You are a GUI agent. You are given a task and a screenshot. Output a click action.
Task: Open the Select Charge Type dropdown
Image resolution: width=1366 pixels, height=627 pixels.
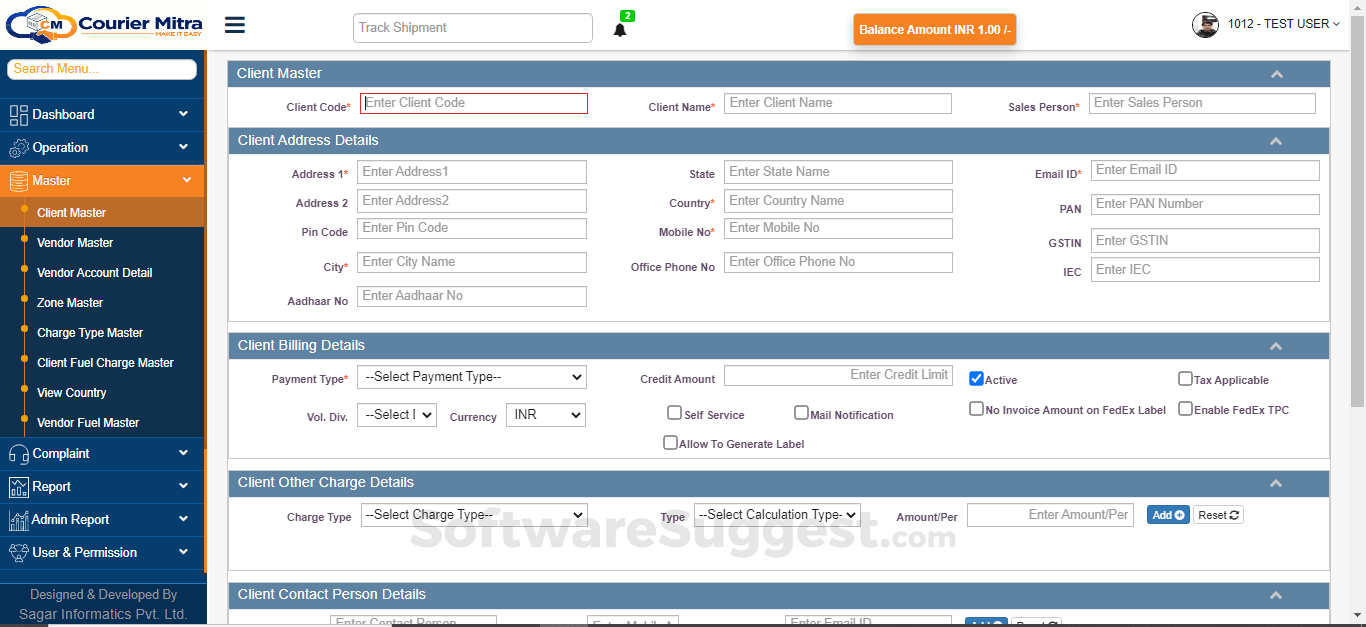474,514
